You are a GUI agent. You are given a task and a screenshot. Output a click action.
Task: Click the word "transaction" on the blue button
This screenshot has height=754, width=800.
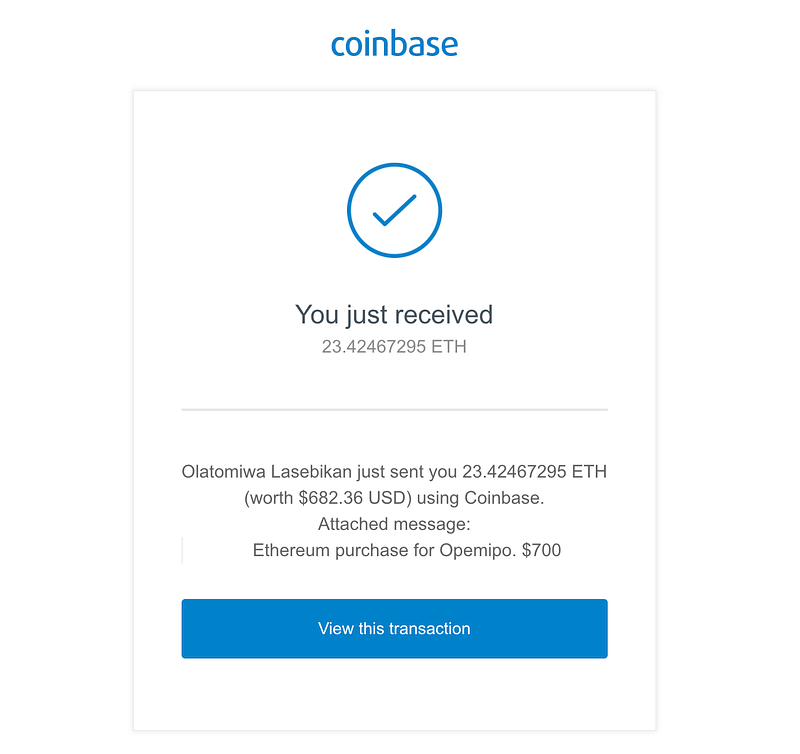[x=430, y=628]
